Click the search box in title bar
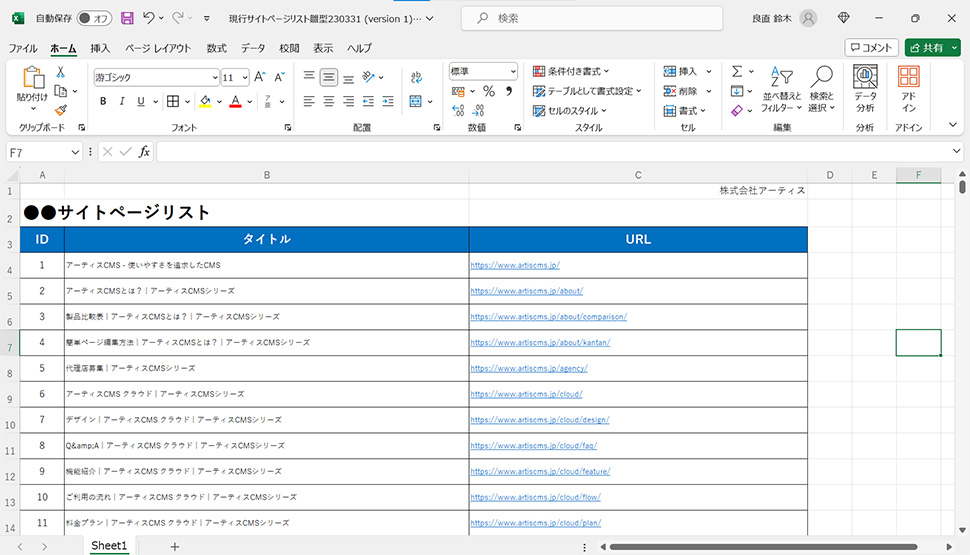 tap(592, 19)
